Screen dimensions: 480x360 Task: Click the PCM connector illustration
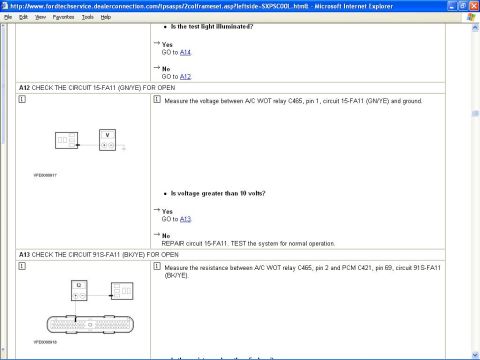pos(90,324)
